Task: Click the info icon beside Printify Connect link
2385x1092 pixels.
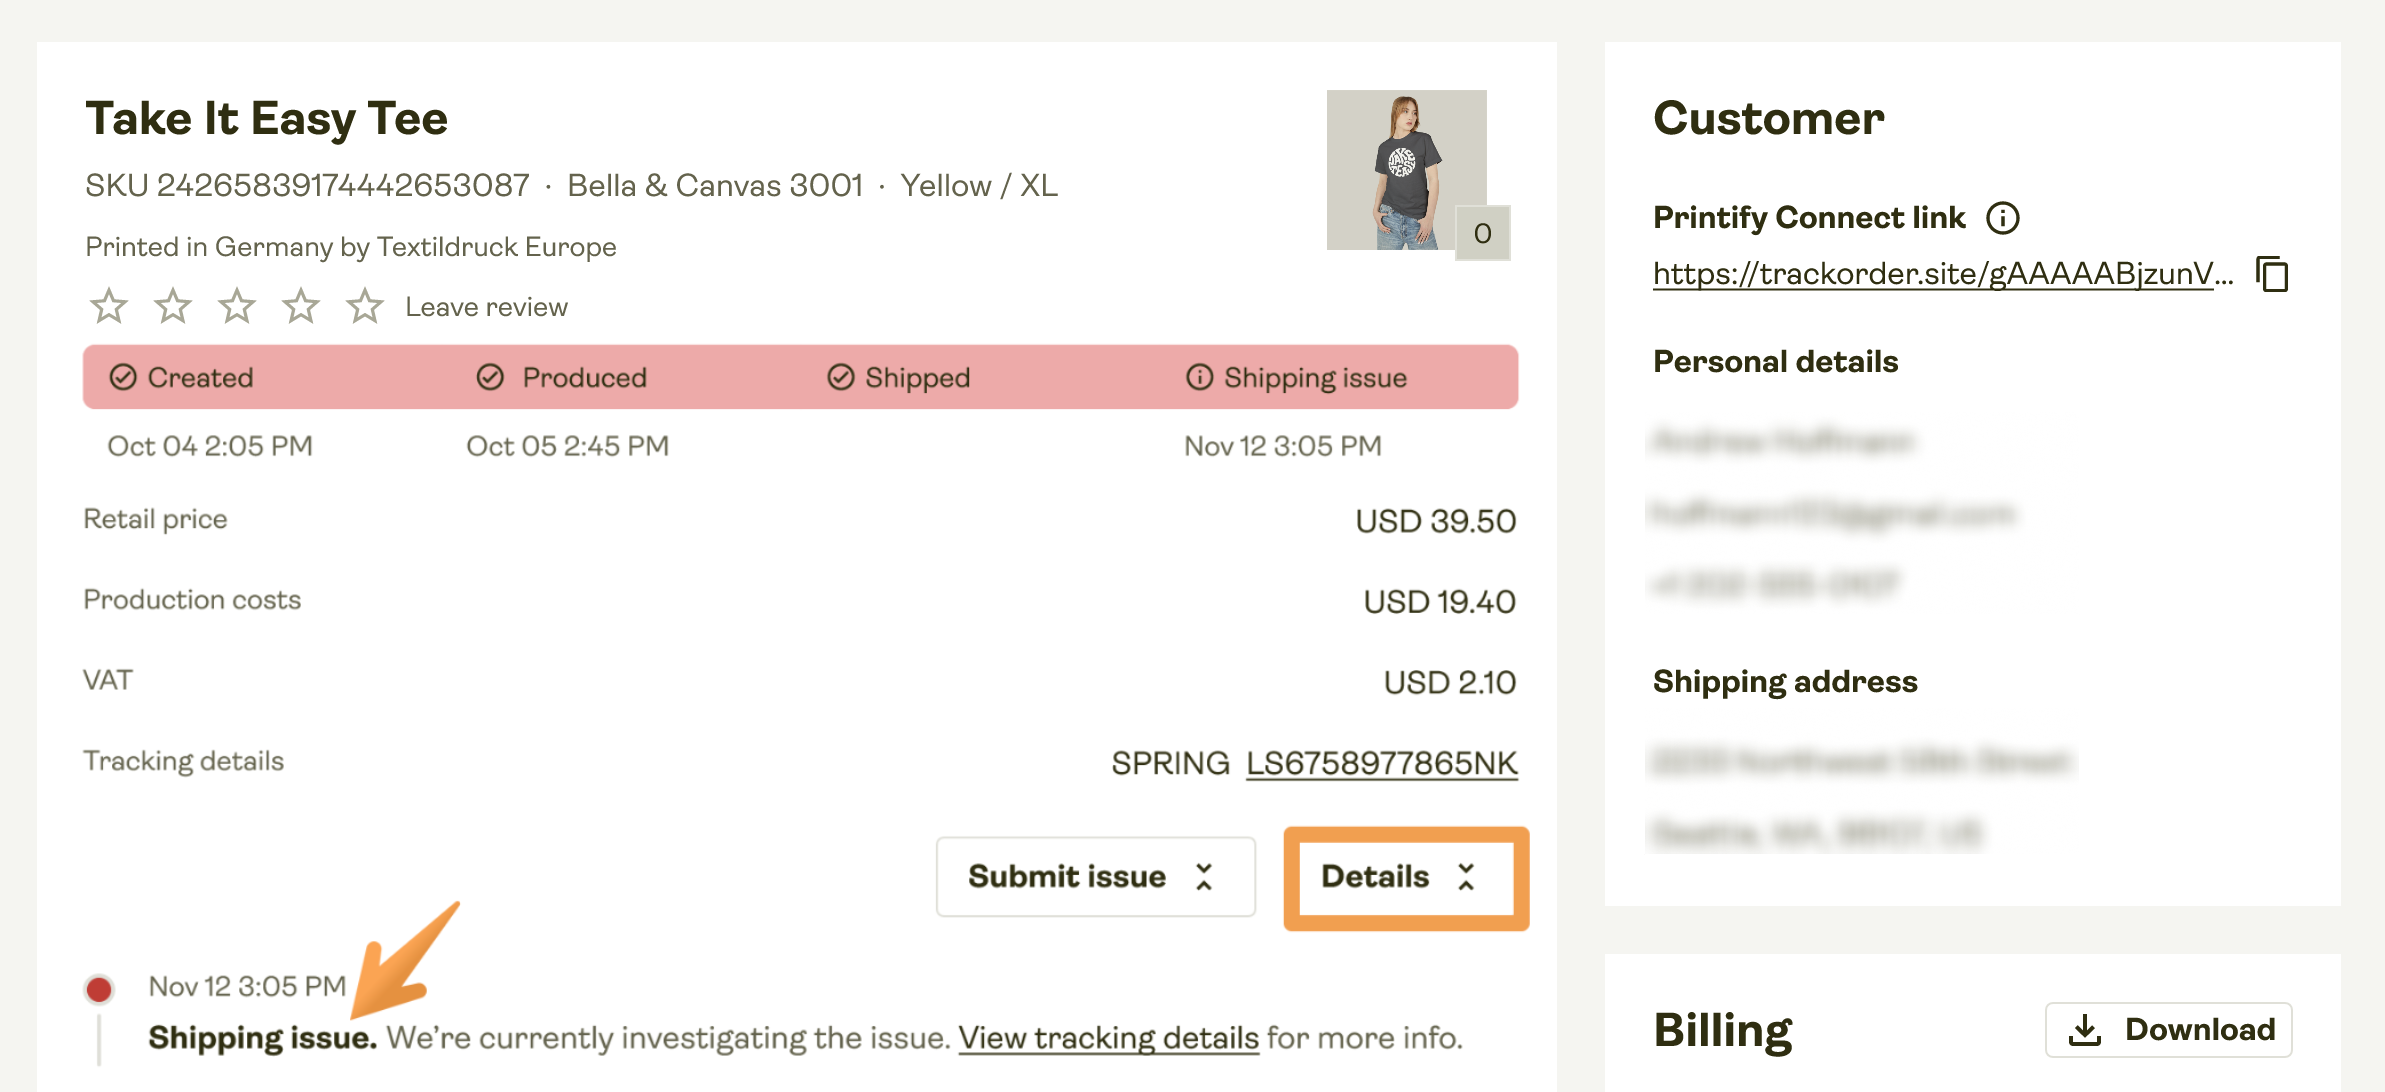Action: coord(2004,218)
